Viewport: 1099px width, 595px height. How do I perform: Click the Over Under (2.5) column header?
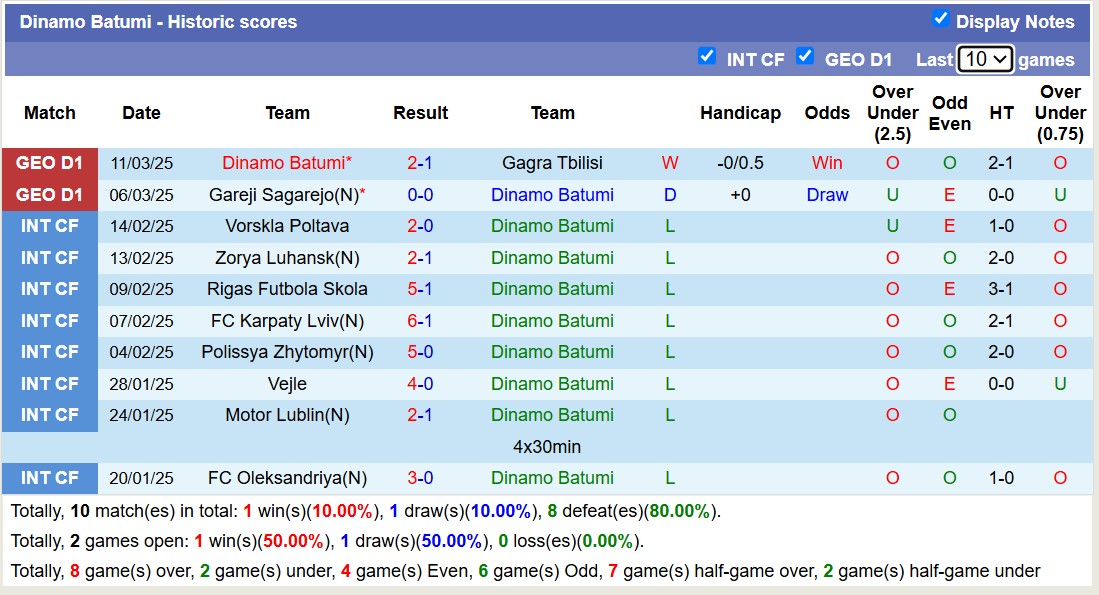pos(892,113)
